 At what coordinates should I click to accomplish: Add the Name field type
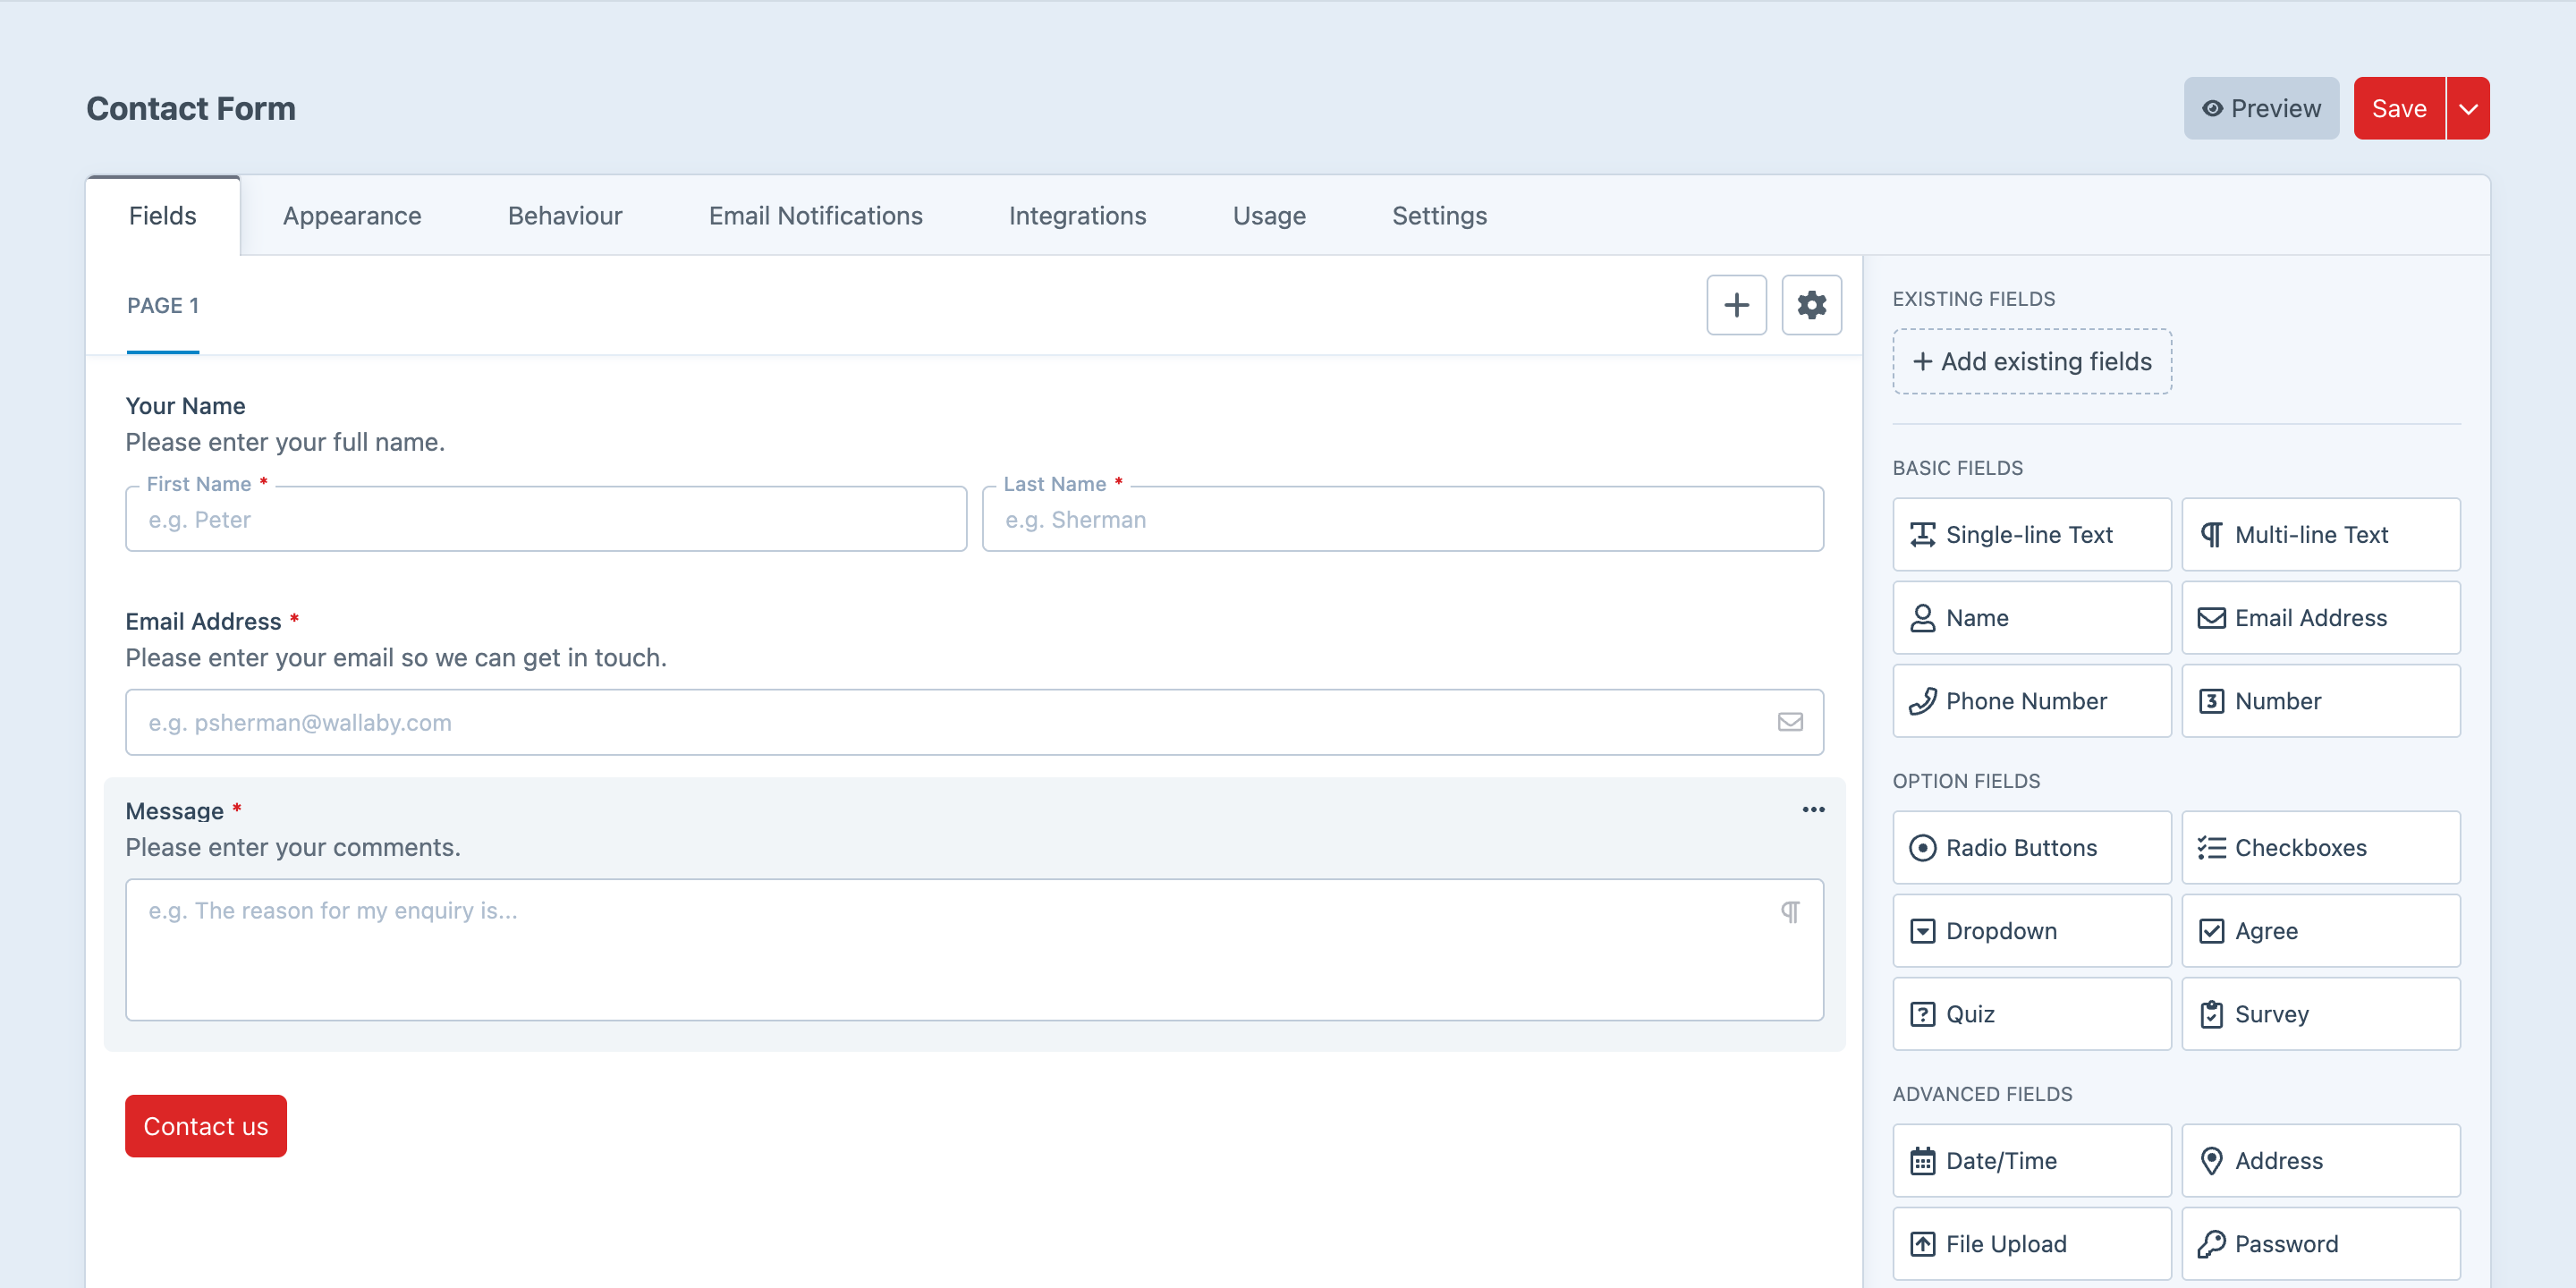pyautogui.click(x=2031, y=618)
